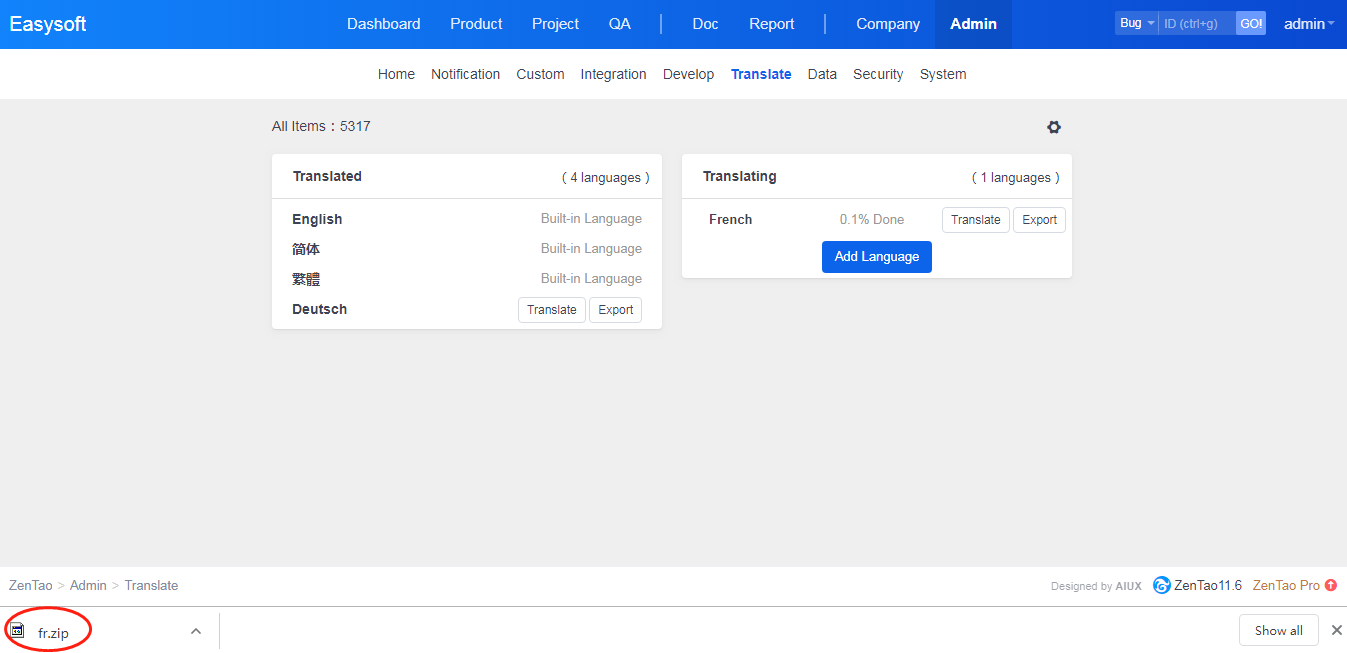Open the Integration submenu tab
Screen dimensions: 1347x653
tap(613, 74)
